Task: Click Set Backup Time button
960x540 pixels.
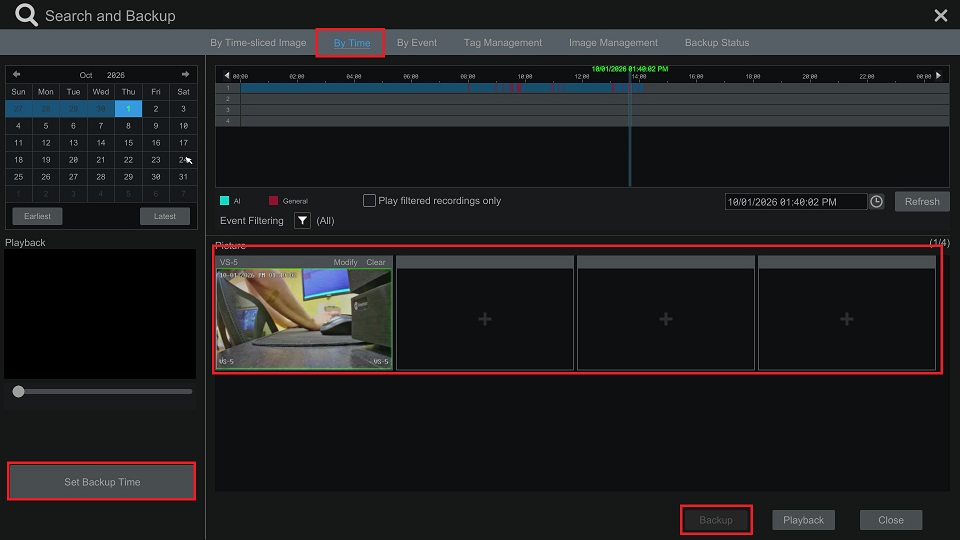Action: [x=102, y=482]
